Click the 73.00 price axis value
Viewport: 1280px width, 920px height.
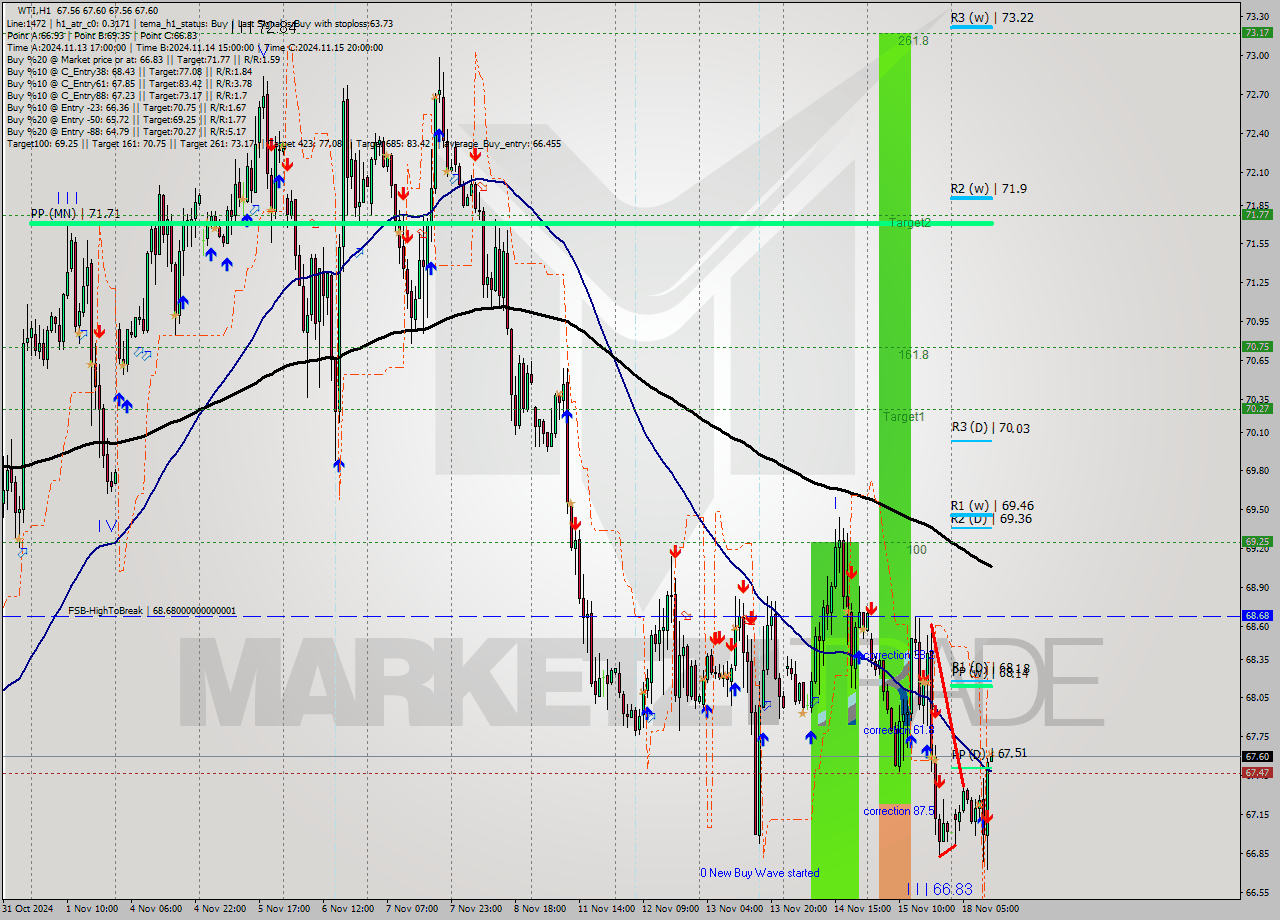point(1257,56)
